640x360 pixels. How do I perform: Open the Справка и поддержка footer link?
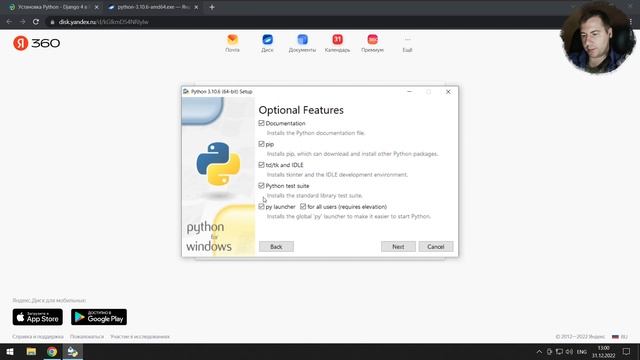38,337
